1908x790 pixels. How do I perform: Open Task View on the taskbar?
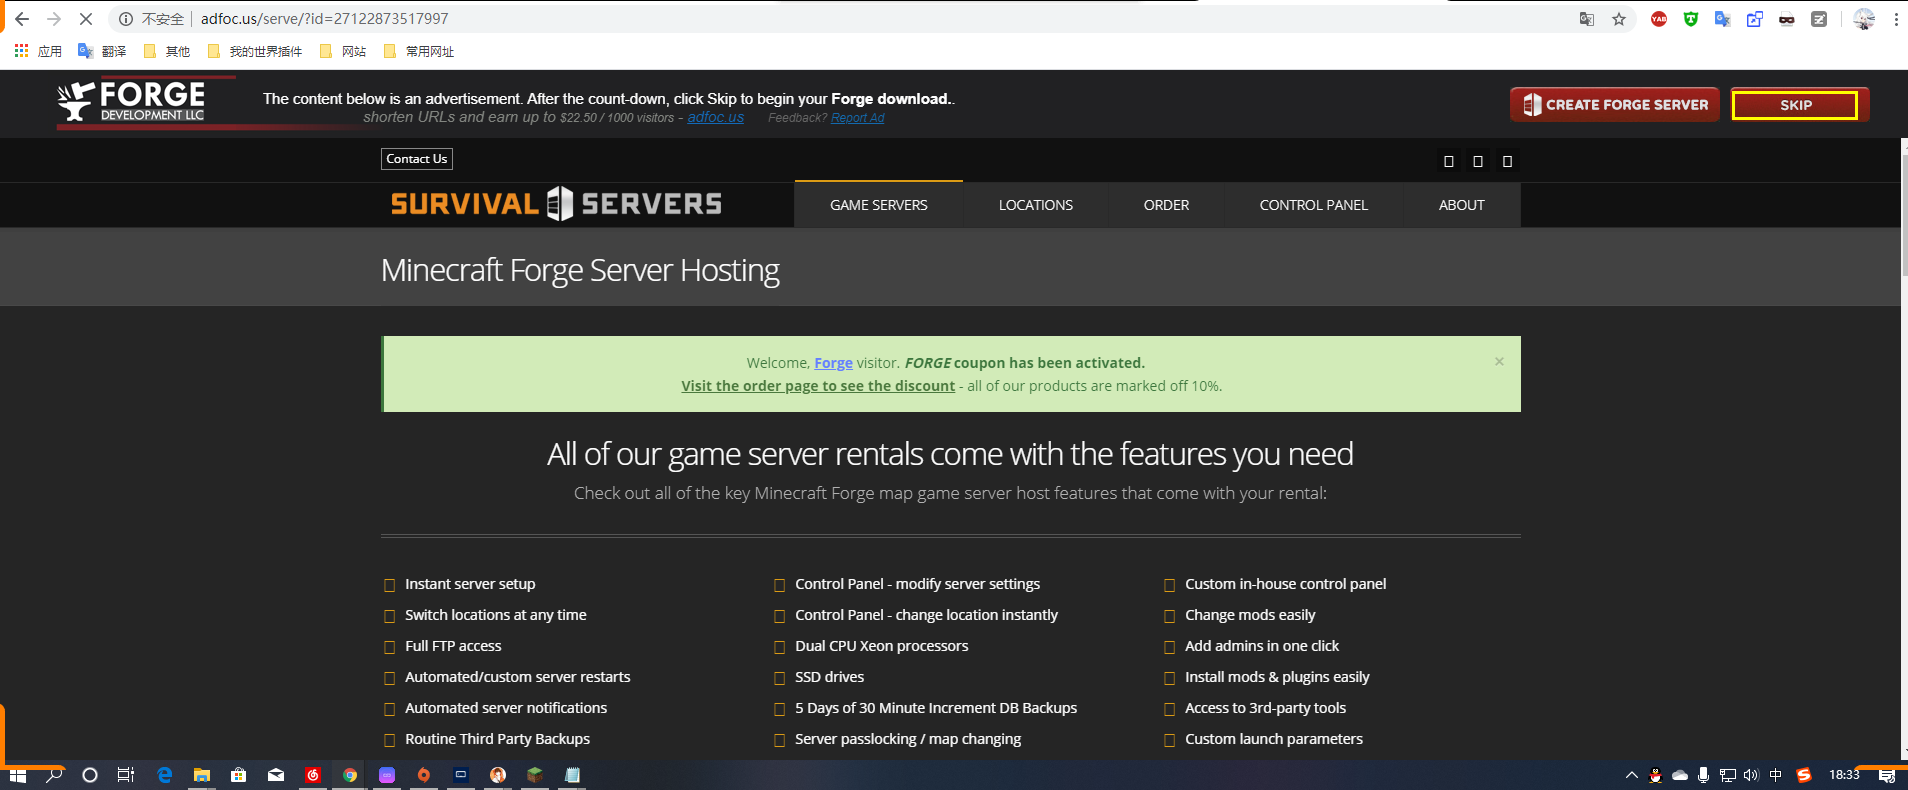(x=126, y=775)
